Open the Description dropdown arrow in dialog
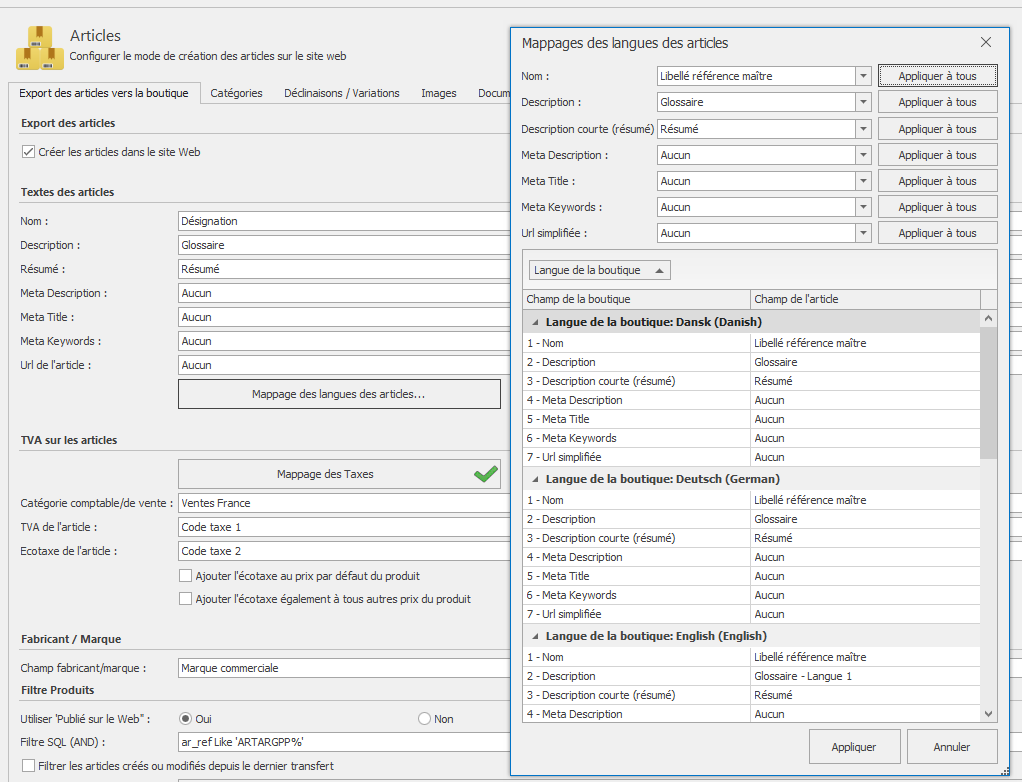Screen dimensions: 1022x782 pyautogui.click(x=863, y=102)
